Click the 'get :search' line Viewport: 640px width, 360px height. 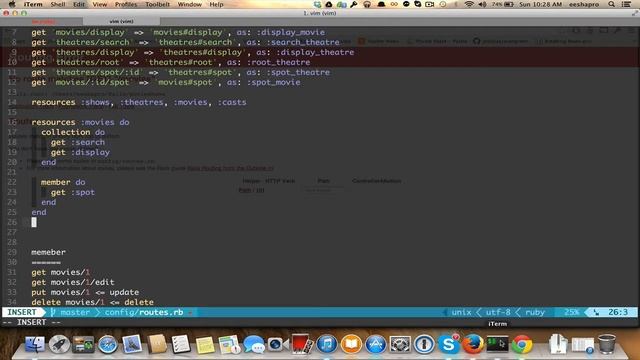click(x=78, y=142)
